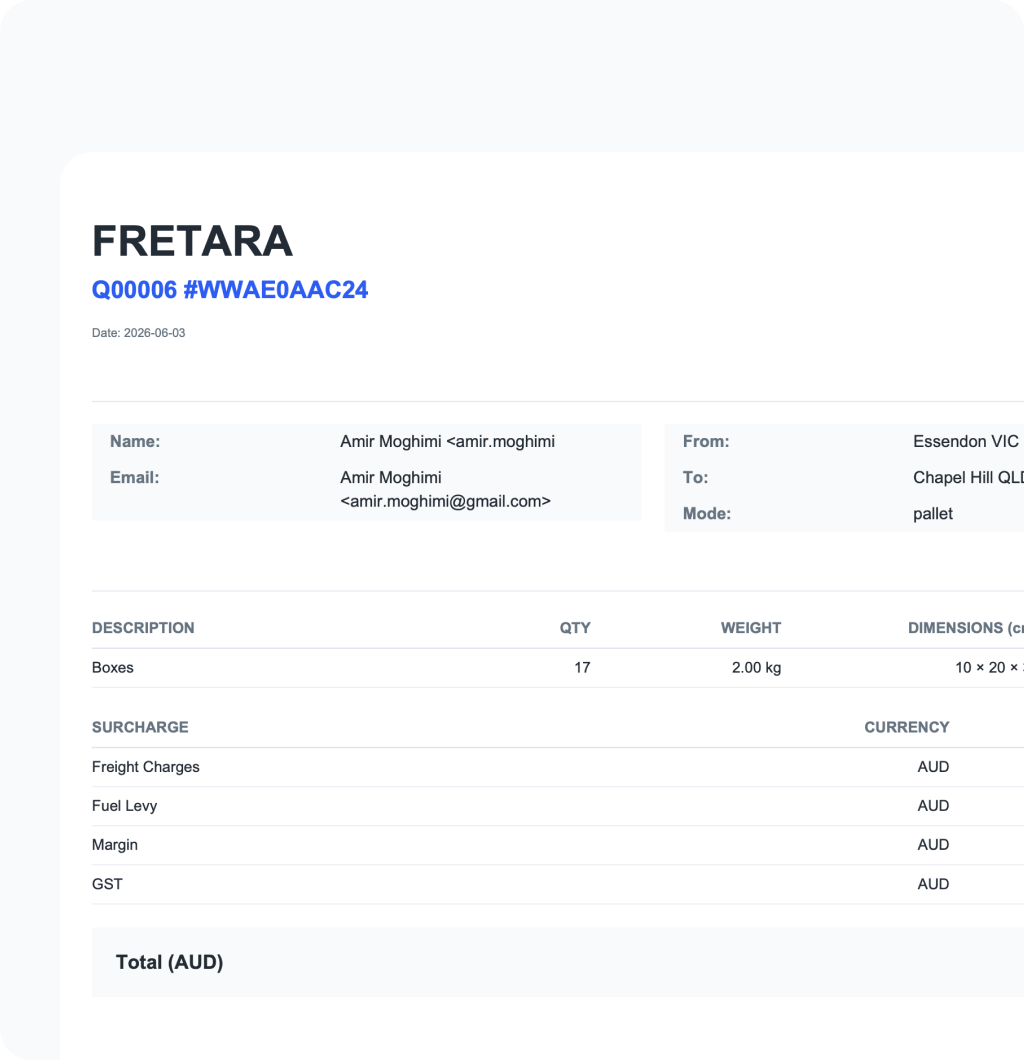The image size is (1024, 1060).
Task: Click the GST row label
Action: click(107, 884)
